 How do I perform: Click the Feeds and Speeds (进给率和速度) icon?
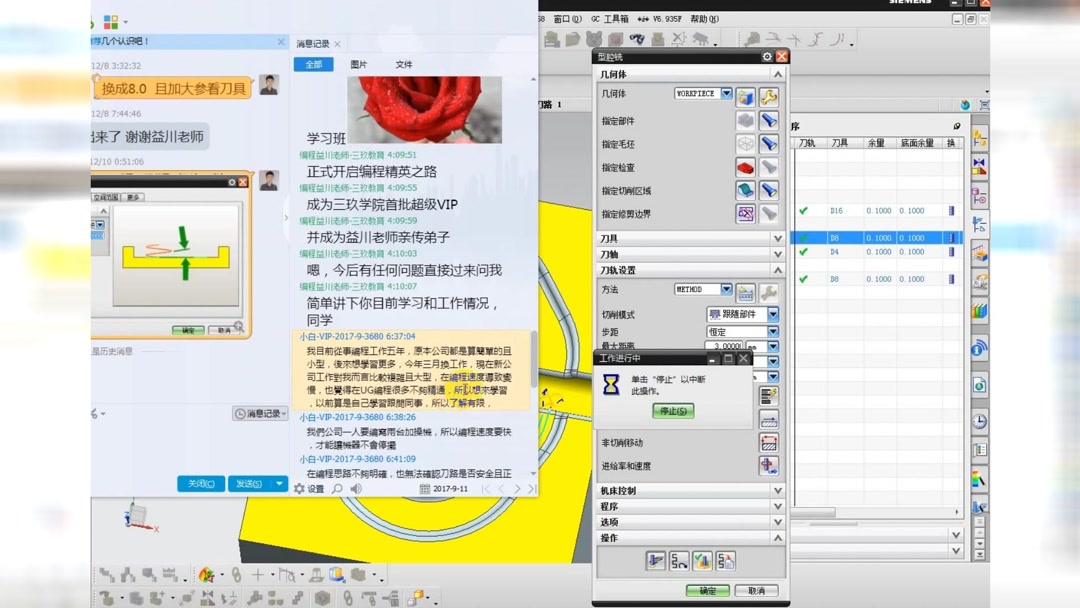point(770,464)
